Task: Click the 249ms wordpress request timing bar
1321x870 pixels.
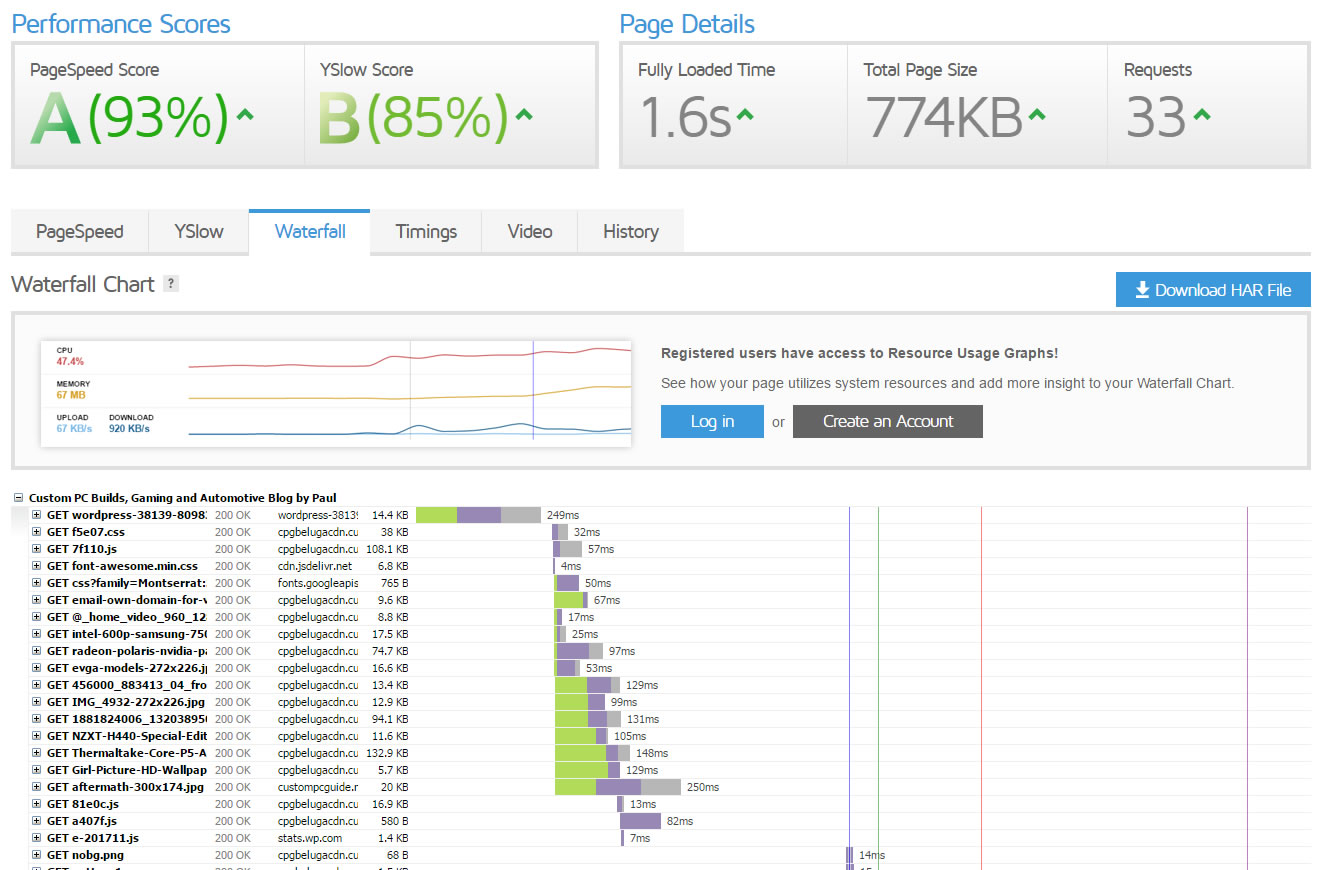Action: (x=478, y=515)
